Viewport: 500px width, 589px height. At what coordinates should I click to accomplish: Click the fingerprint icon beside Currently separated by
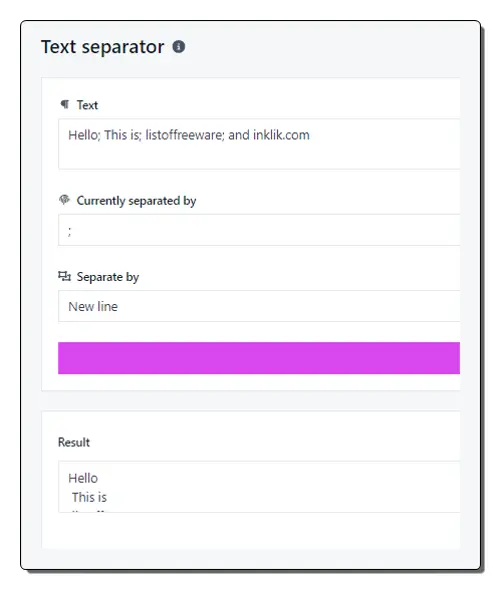(x=65, y=200)
